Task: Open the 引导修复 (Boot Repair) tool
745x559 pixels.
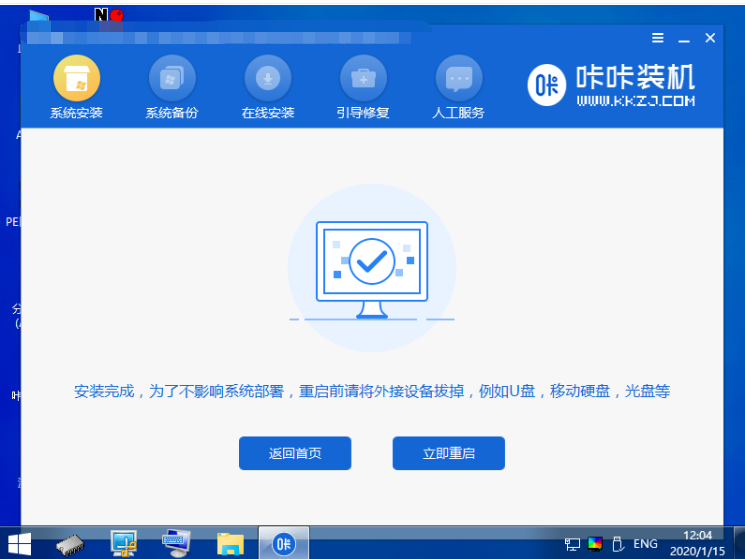Action: pyautogui.click(x=363, y=78)
